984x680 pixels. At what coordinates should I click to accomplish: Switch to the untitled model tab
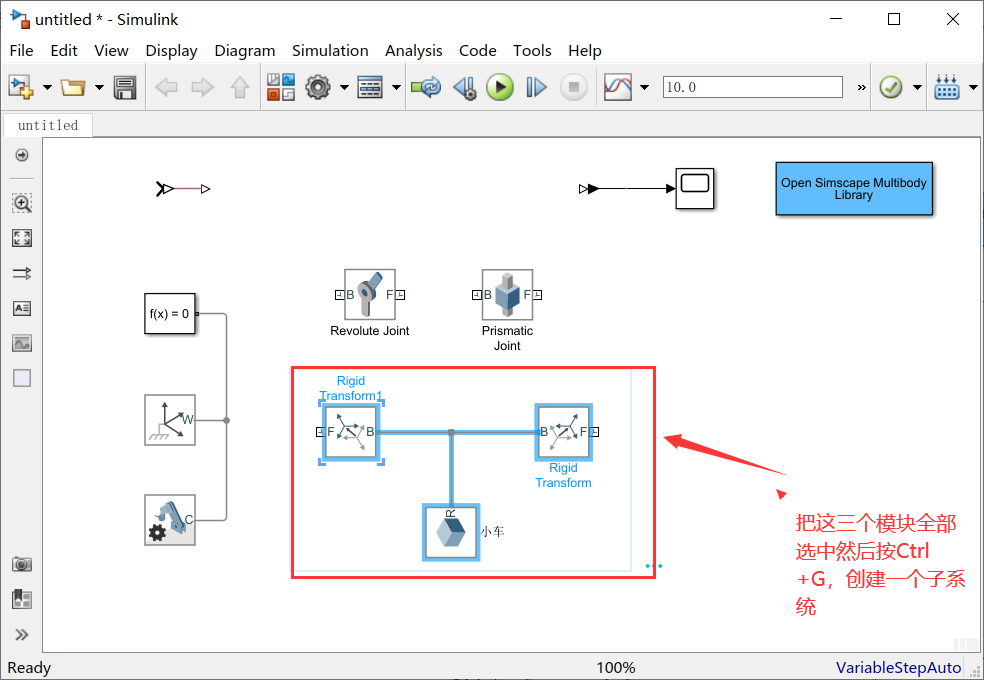pyautogui.click(x=47, y=125)
